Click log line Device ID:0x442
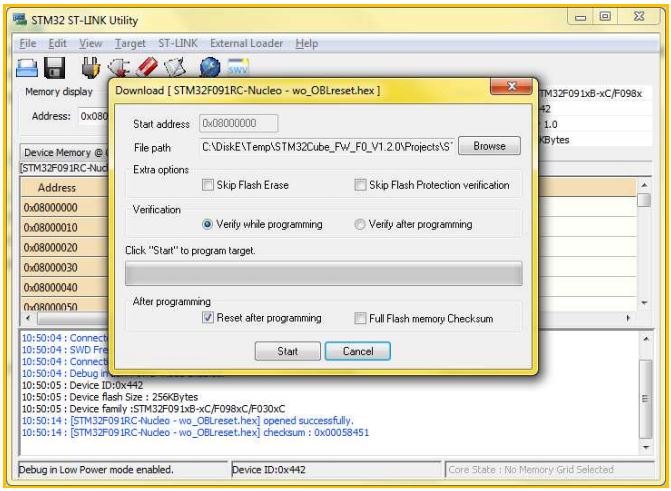Image resolution: width=671 pixels, height=491 pixels. point(82,385)
